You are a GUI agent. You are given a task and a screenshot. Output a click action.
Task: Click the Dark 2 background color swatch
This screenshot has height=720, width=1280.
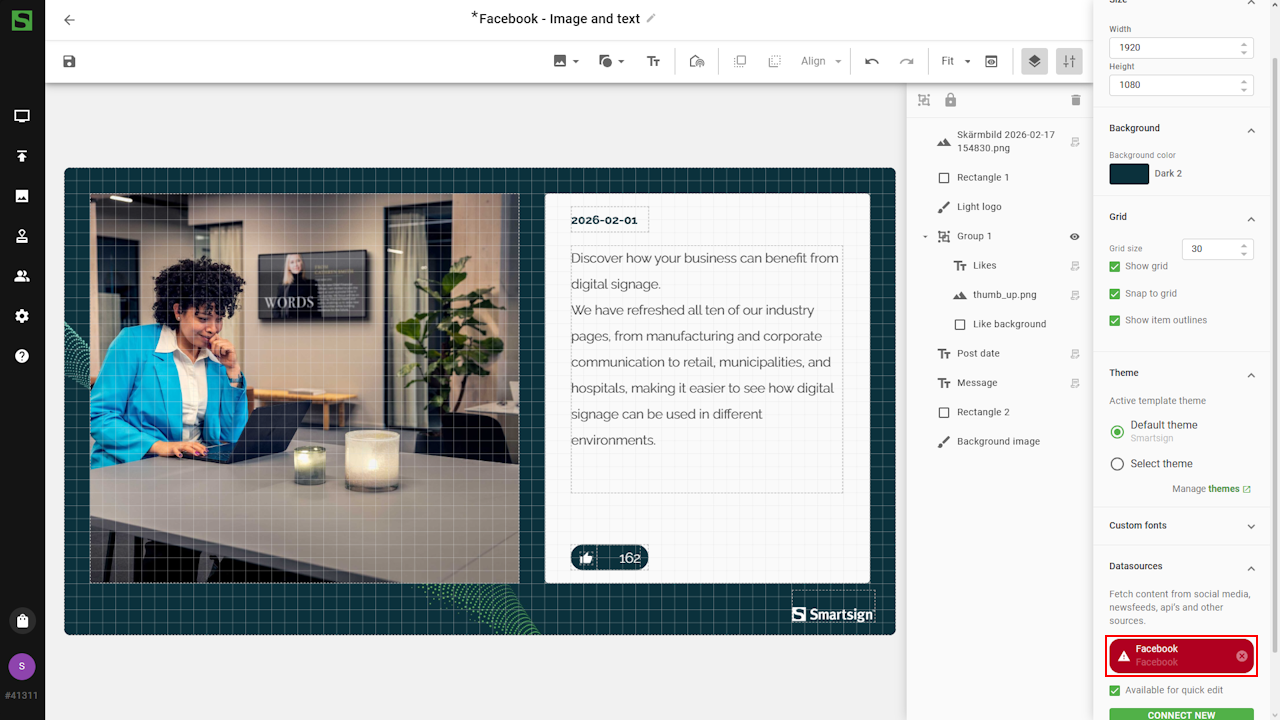pyautogui.click(x=1129, y=174)
